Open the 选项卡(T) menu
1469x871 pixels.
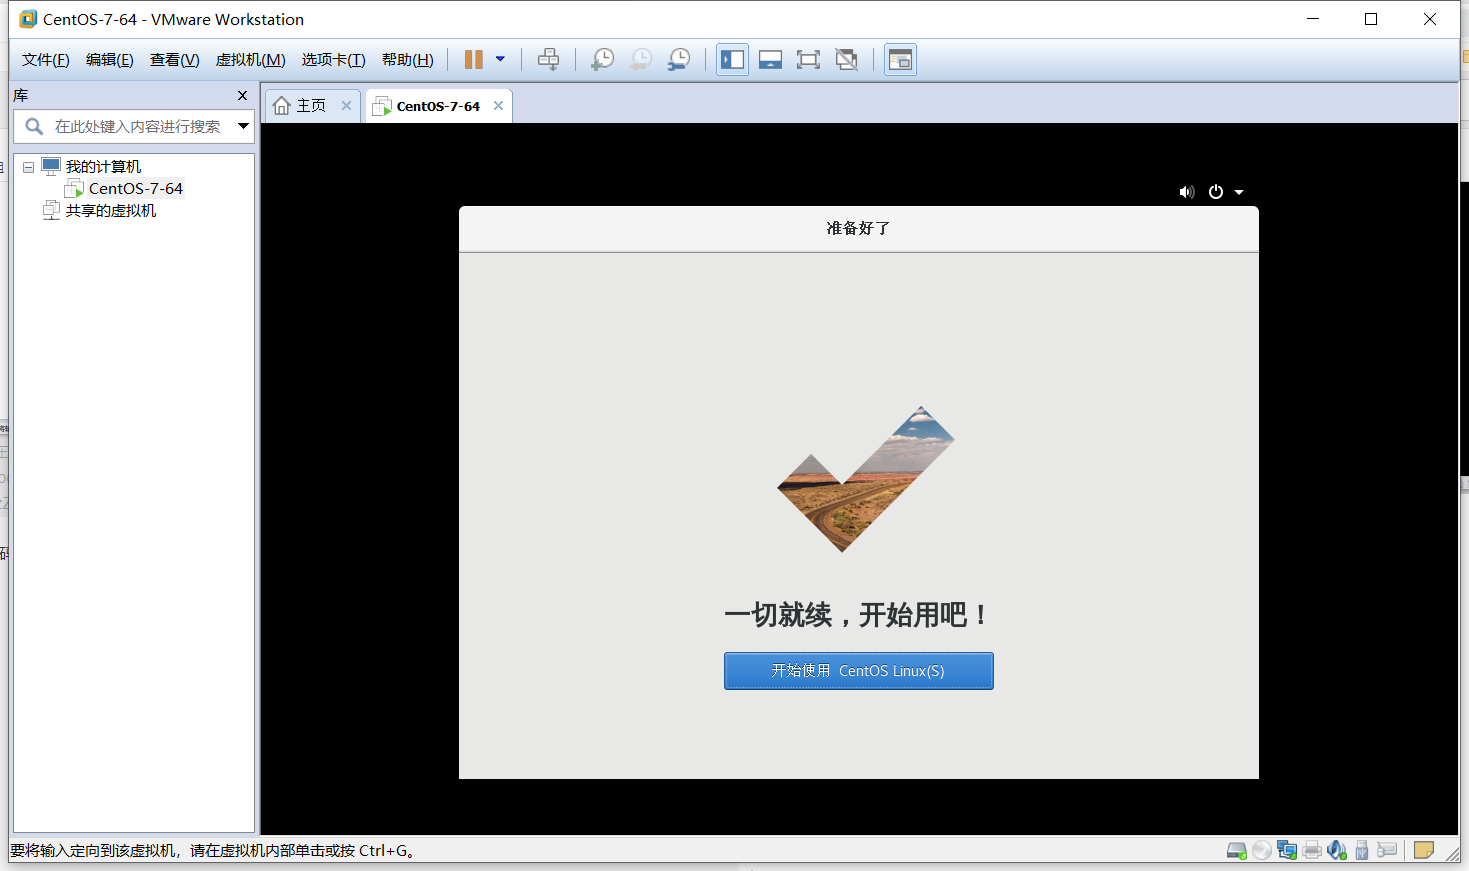pyautogui.click(x=334, y=60)
